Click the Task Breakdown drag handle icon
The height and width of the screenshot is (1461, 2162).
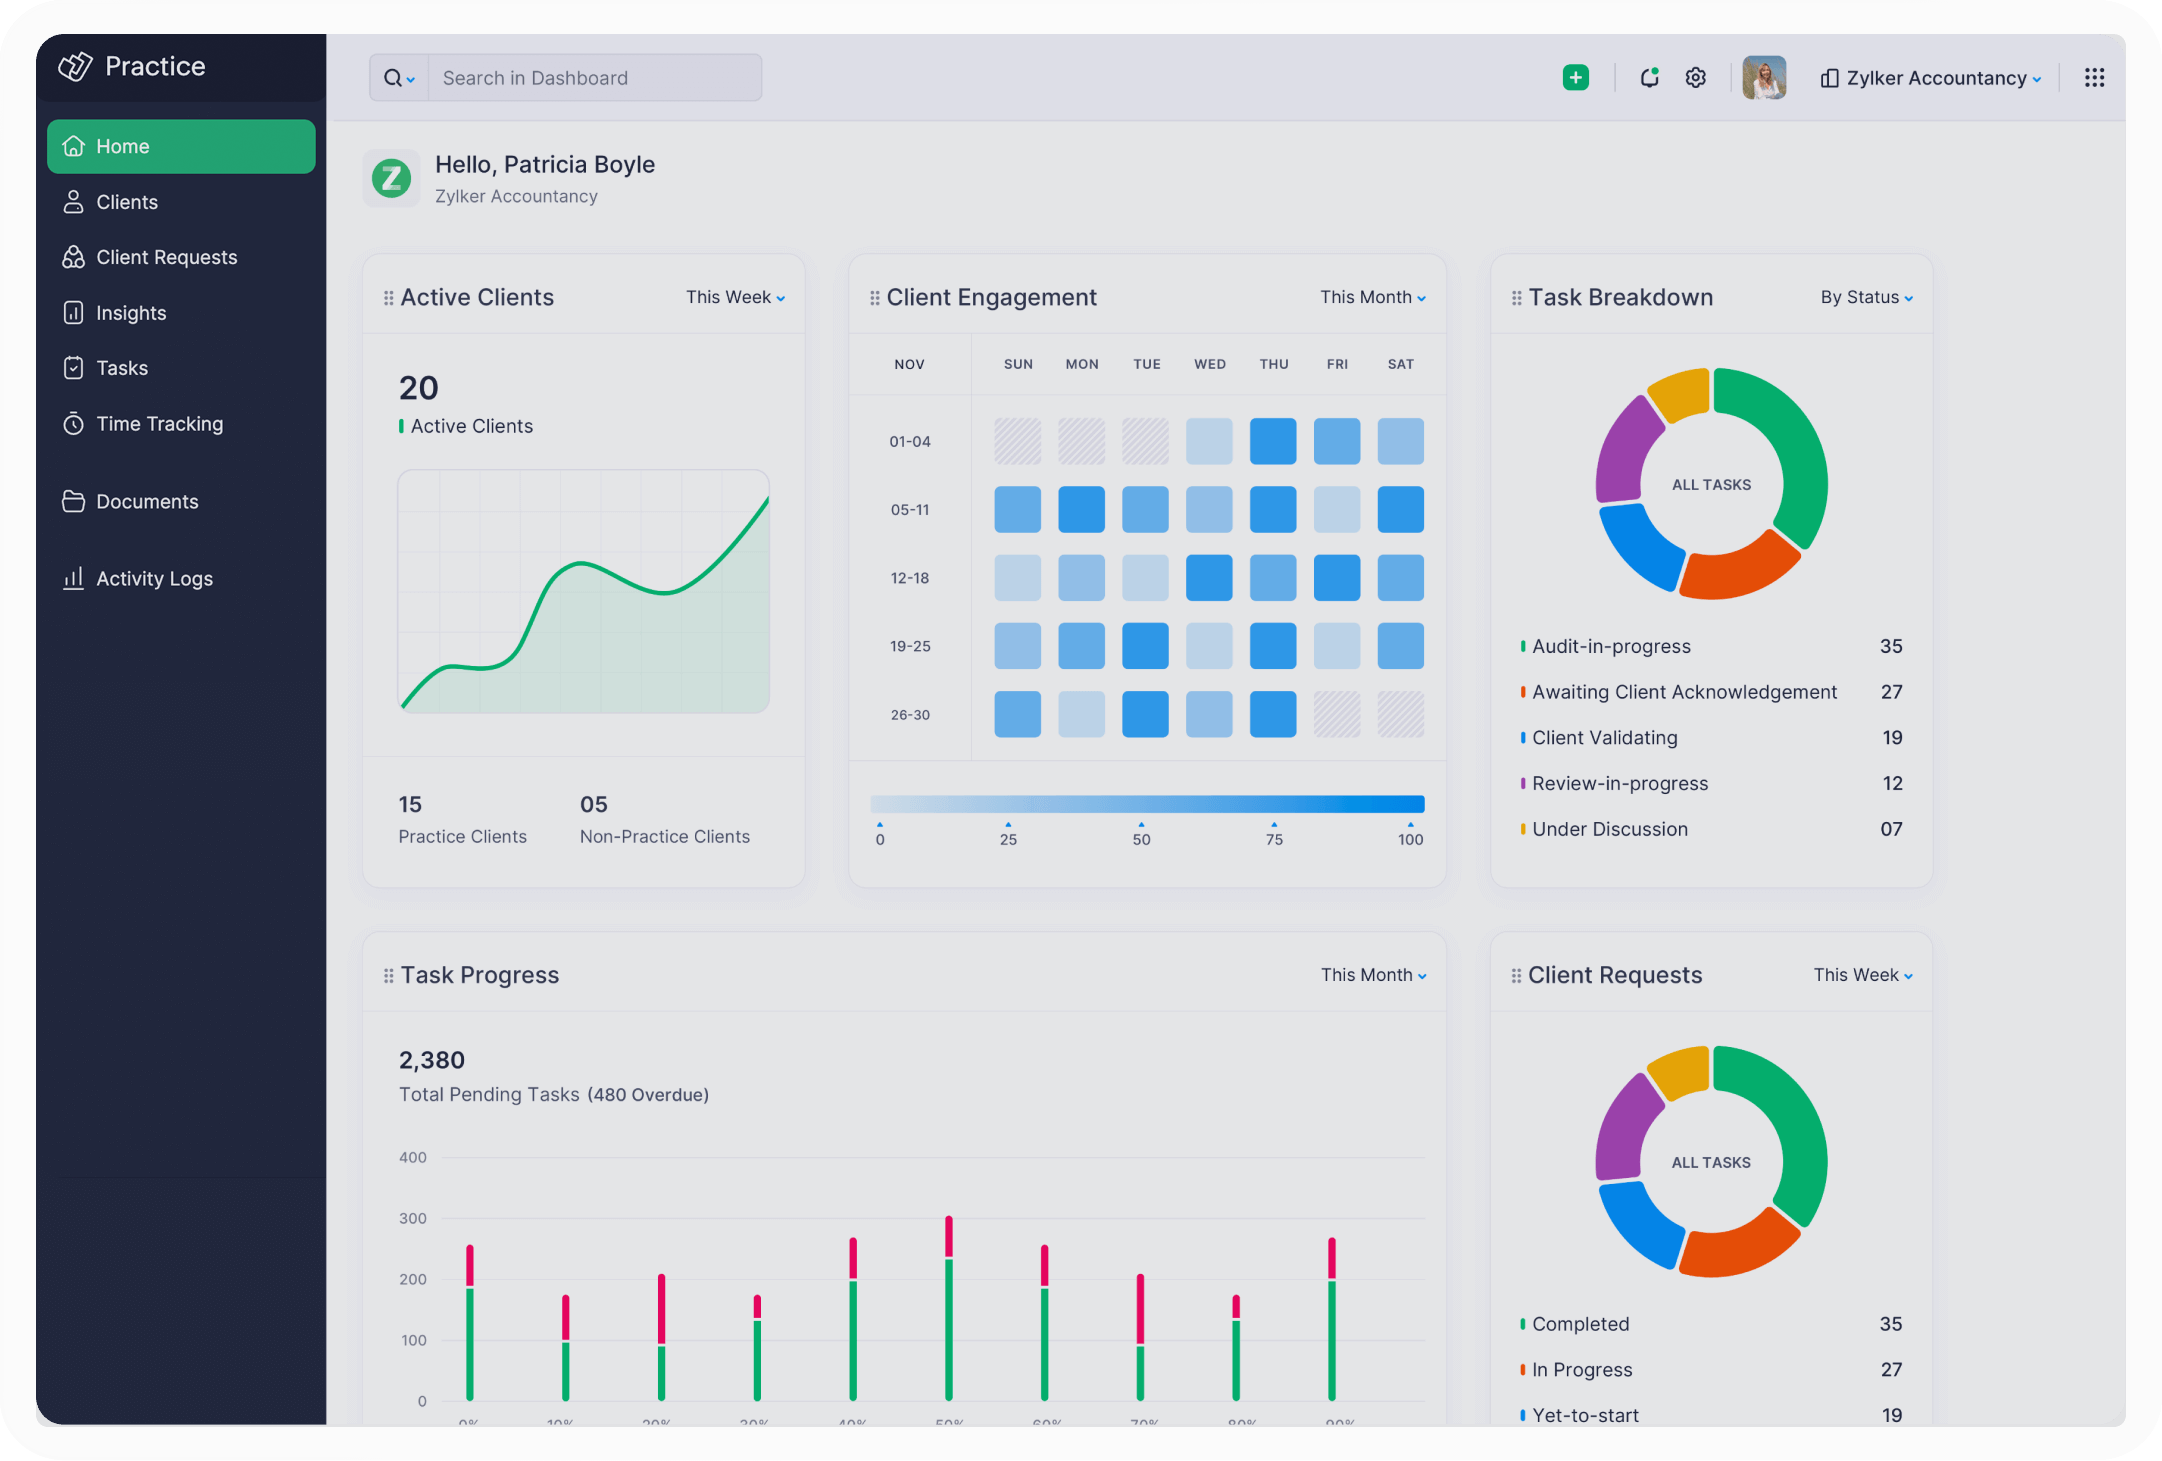coord(1516,298)
